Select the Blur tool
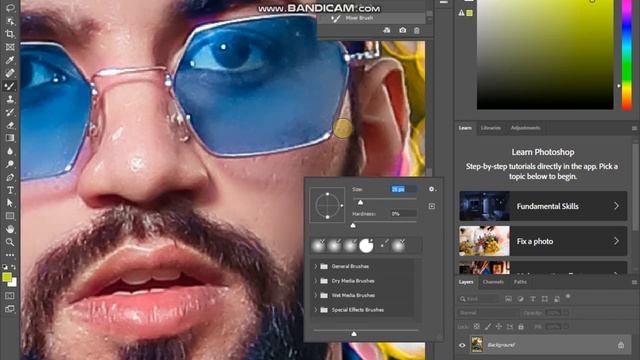640x360 pixels. click(x=10, y=151)
